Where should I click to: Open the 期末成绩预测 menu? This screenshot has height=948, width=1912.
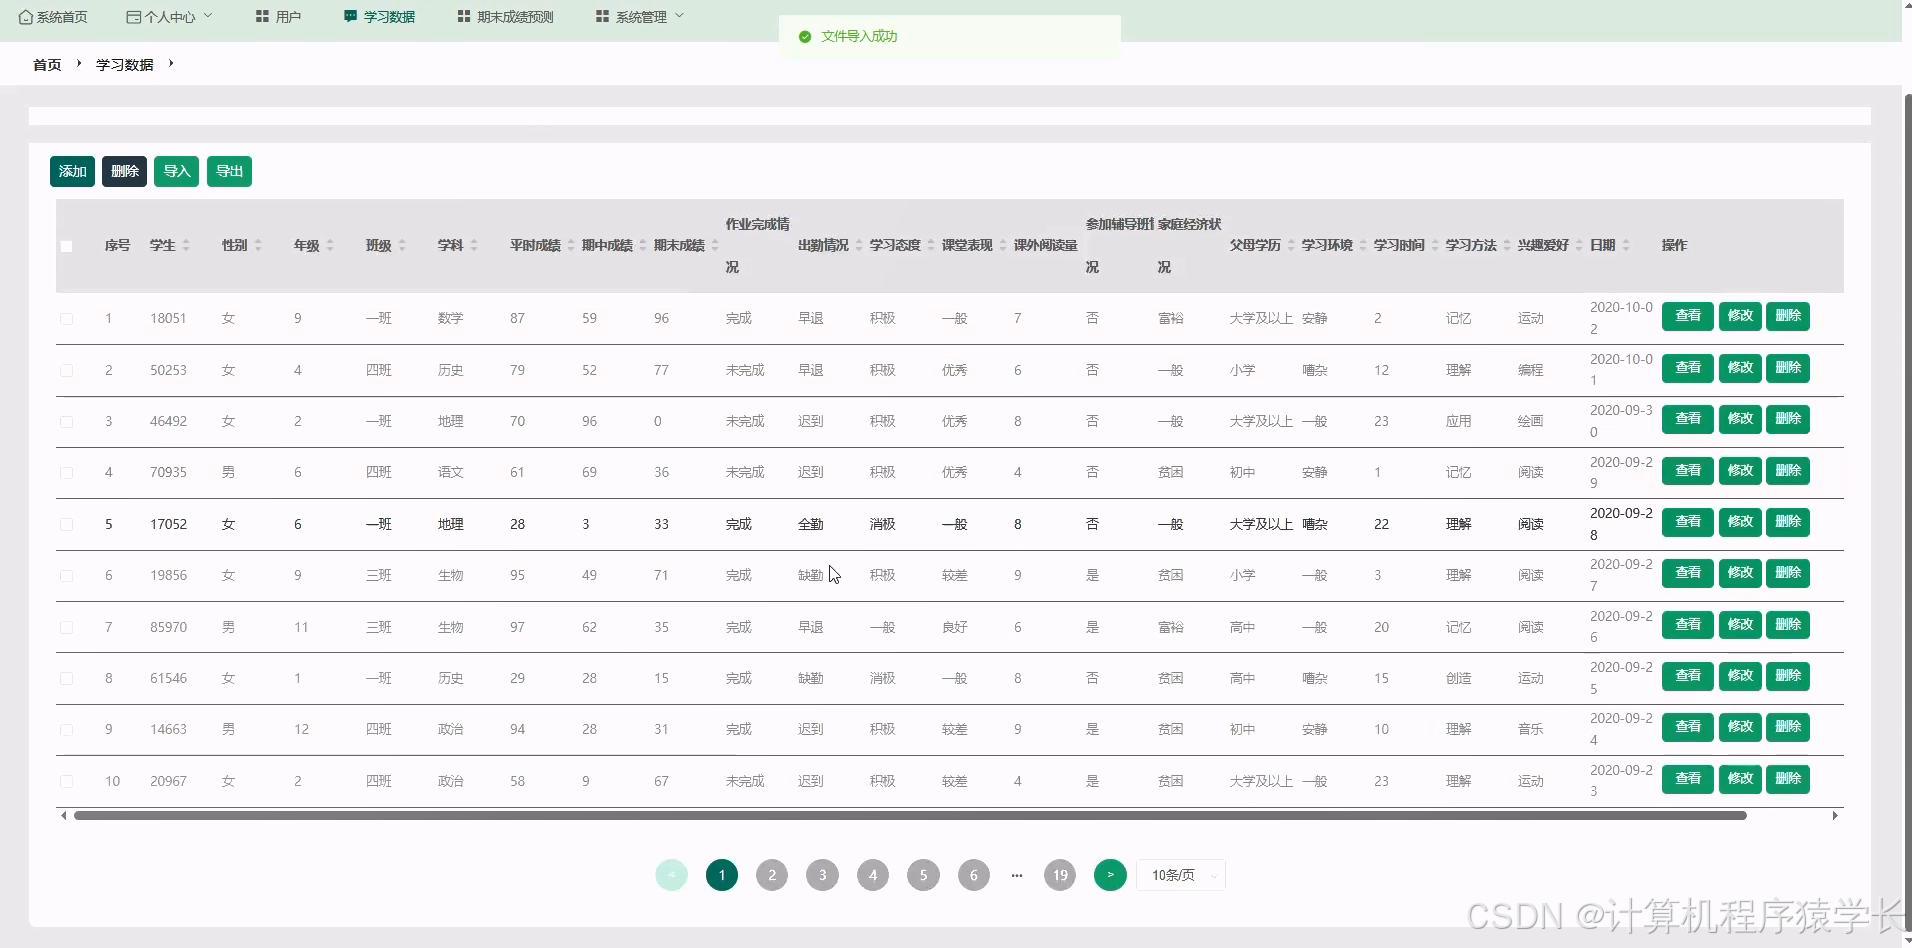(x=505, y=17)
